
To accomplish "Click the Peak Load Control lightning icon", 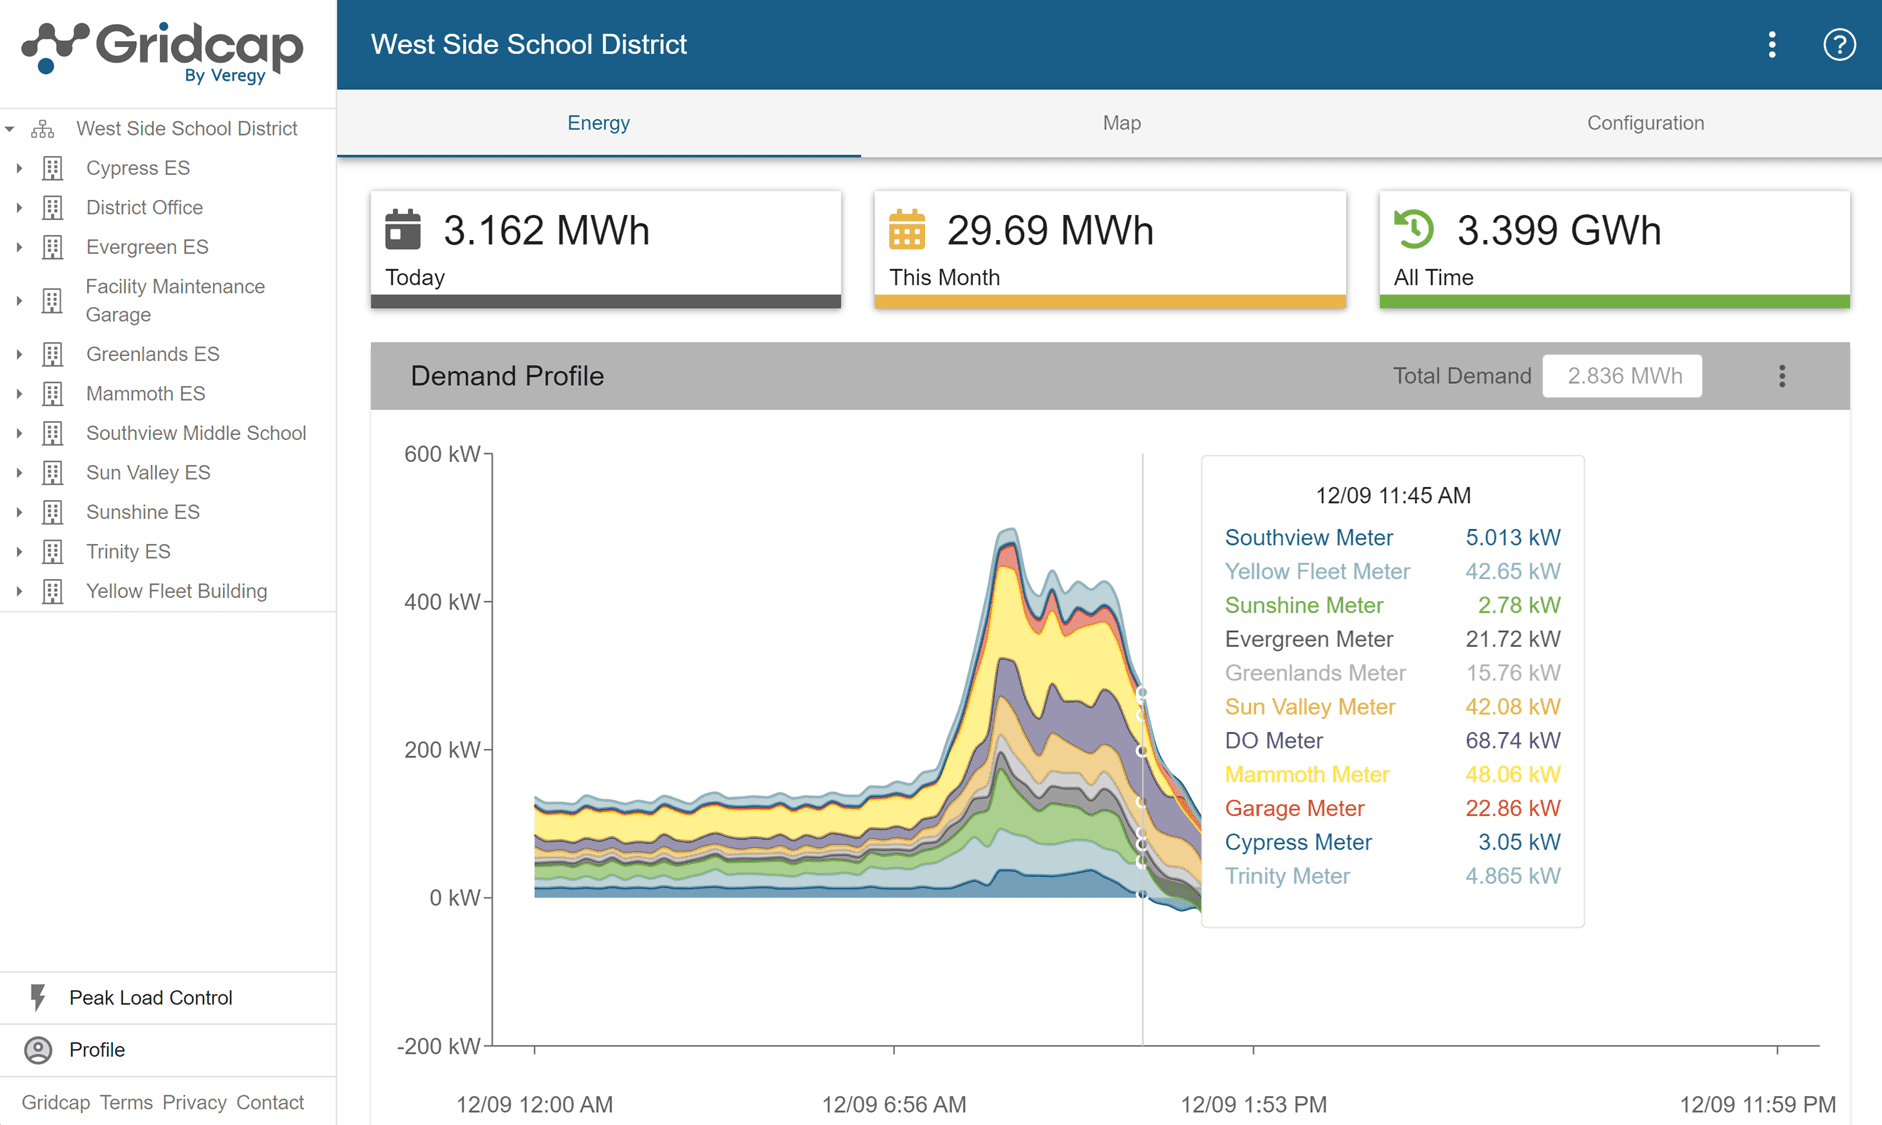I will [37, 997].
